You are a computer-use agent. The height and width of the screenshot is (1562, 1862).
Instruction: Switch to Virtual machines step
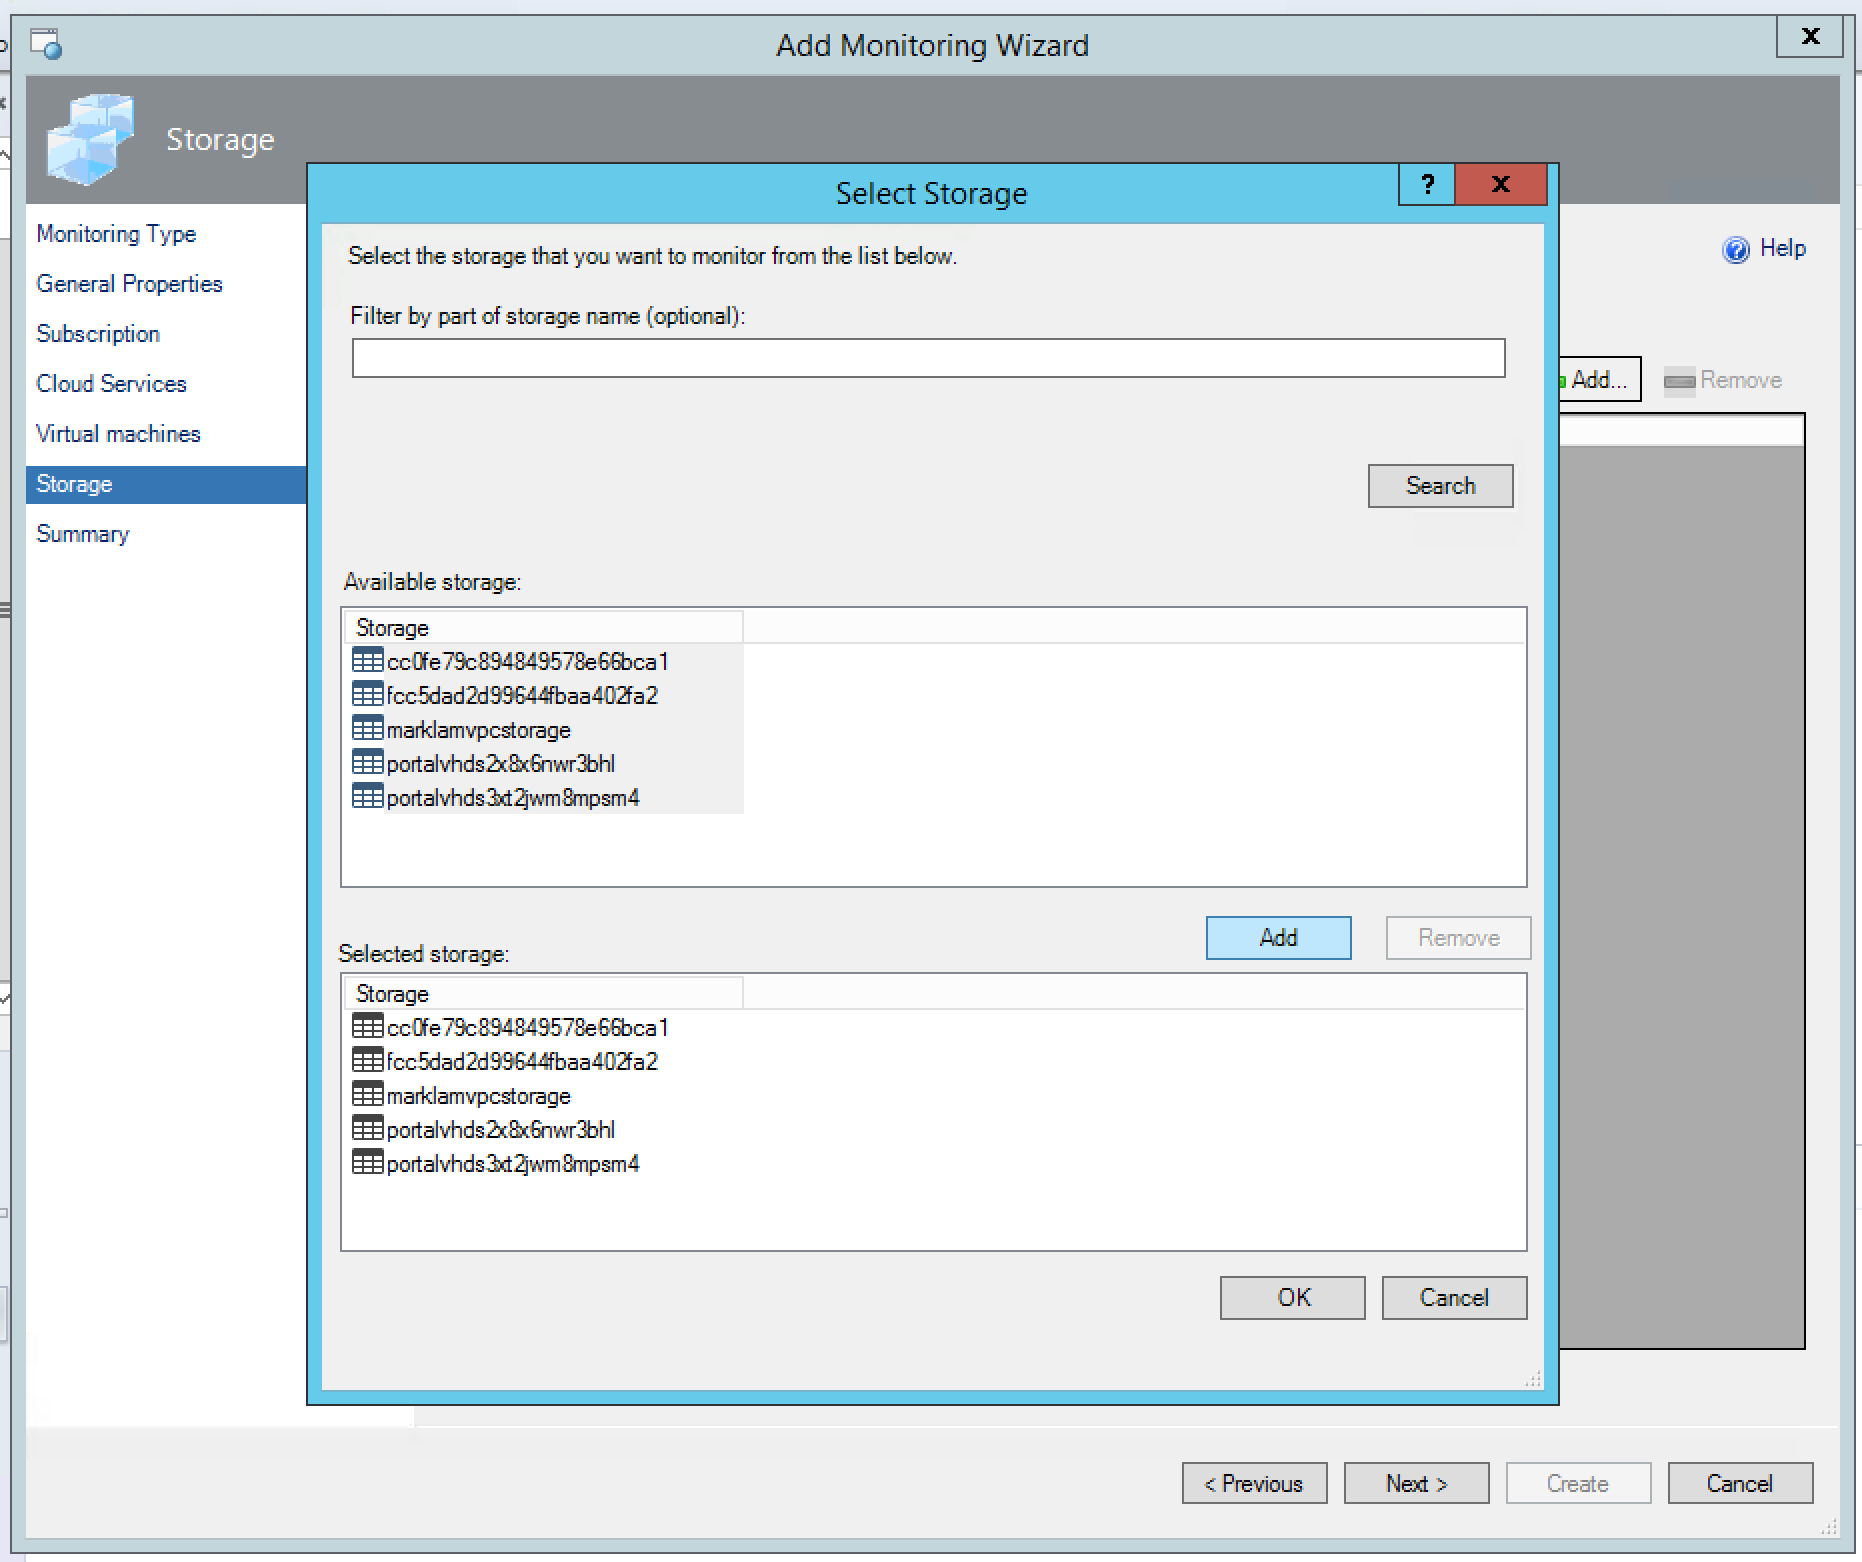(x=118, y=434)
